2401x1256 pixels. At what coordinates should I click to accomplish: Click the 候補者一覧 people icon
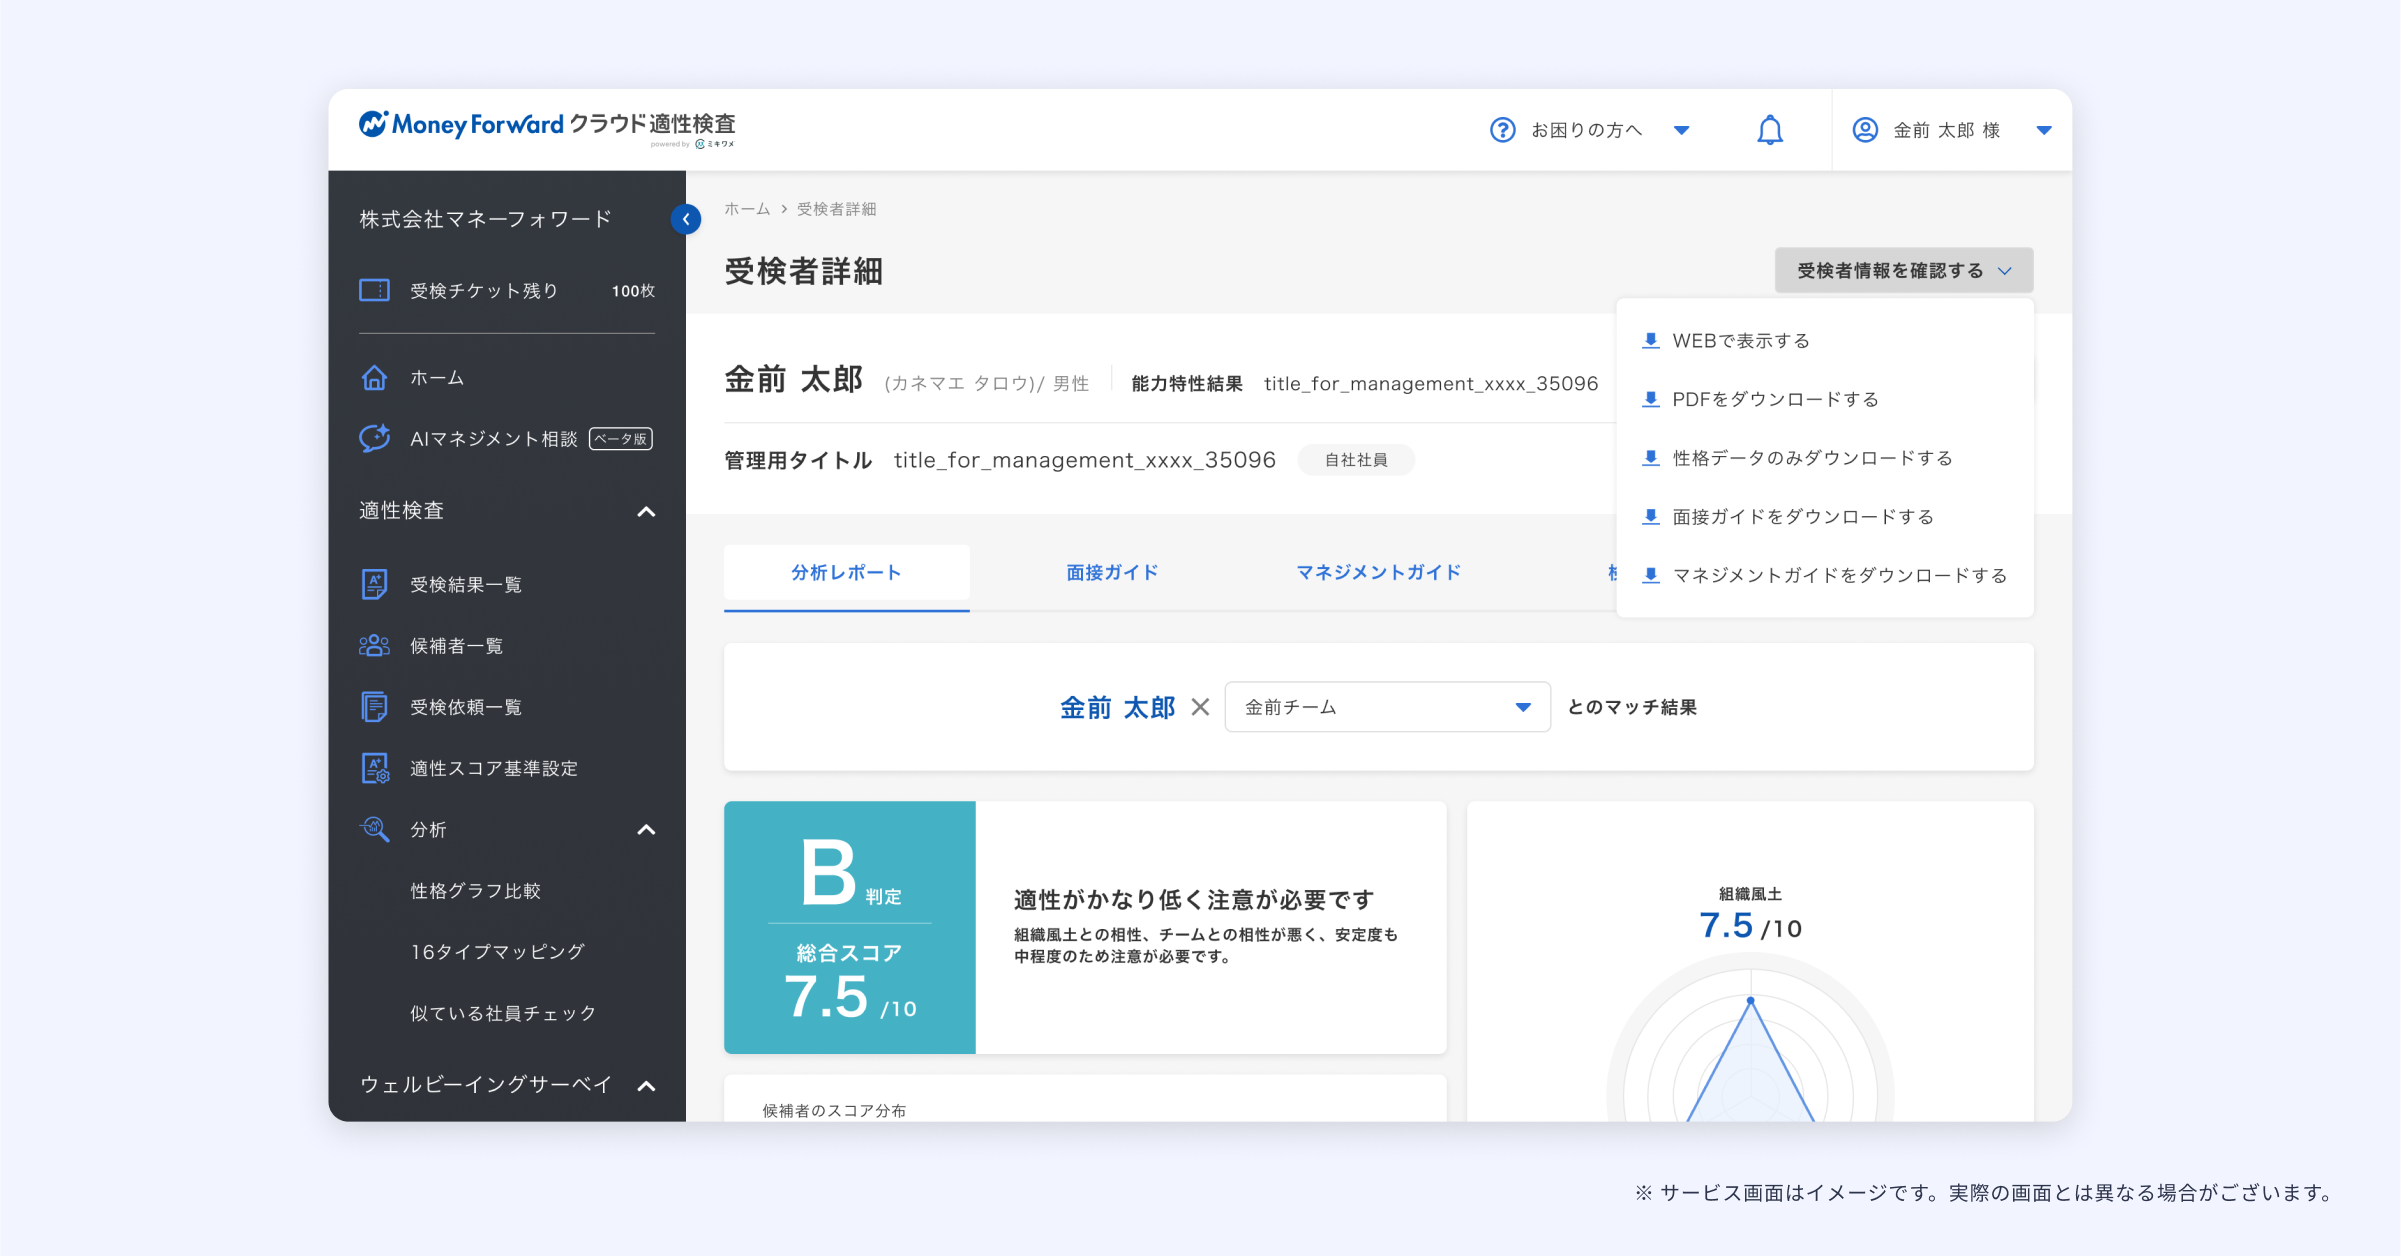pos(374,645)
